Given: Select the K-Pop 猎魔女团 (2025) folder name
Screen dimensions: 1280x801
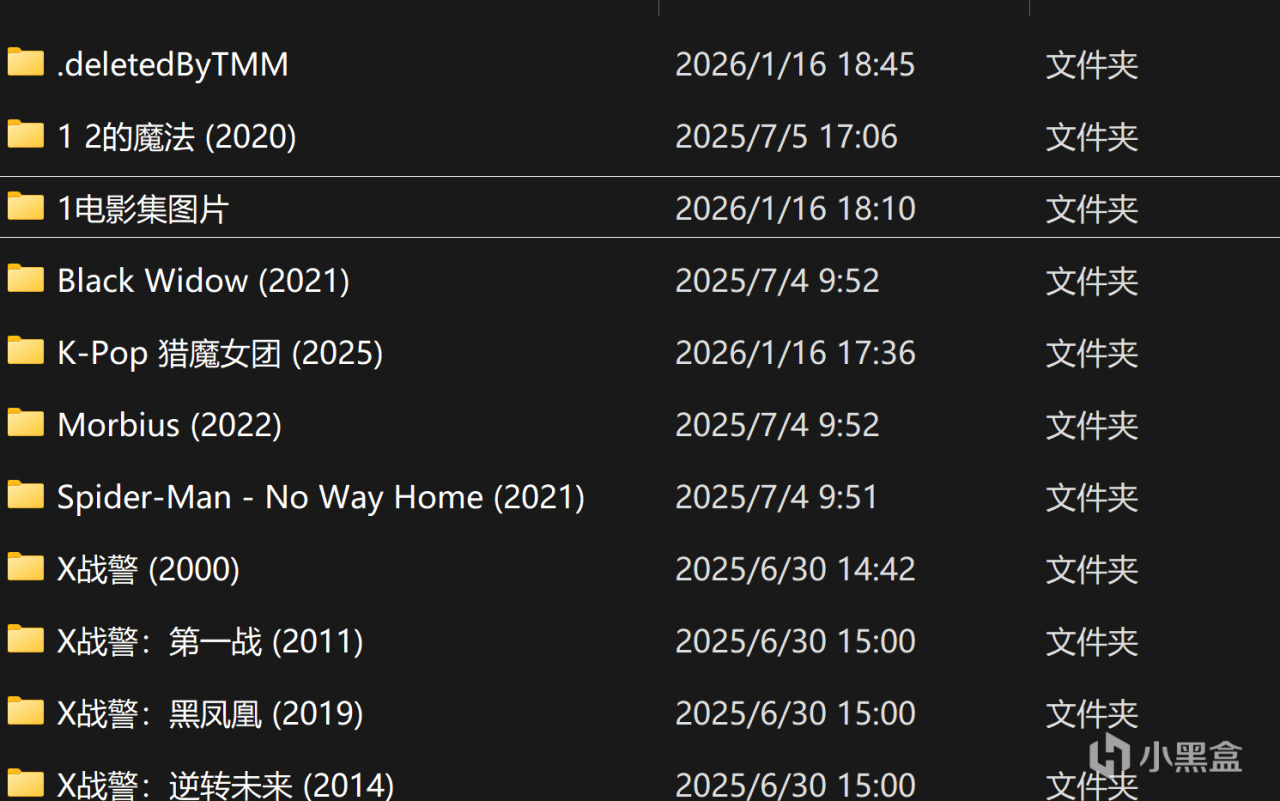Looking at the screenshot, I should coord(220,353).
